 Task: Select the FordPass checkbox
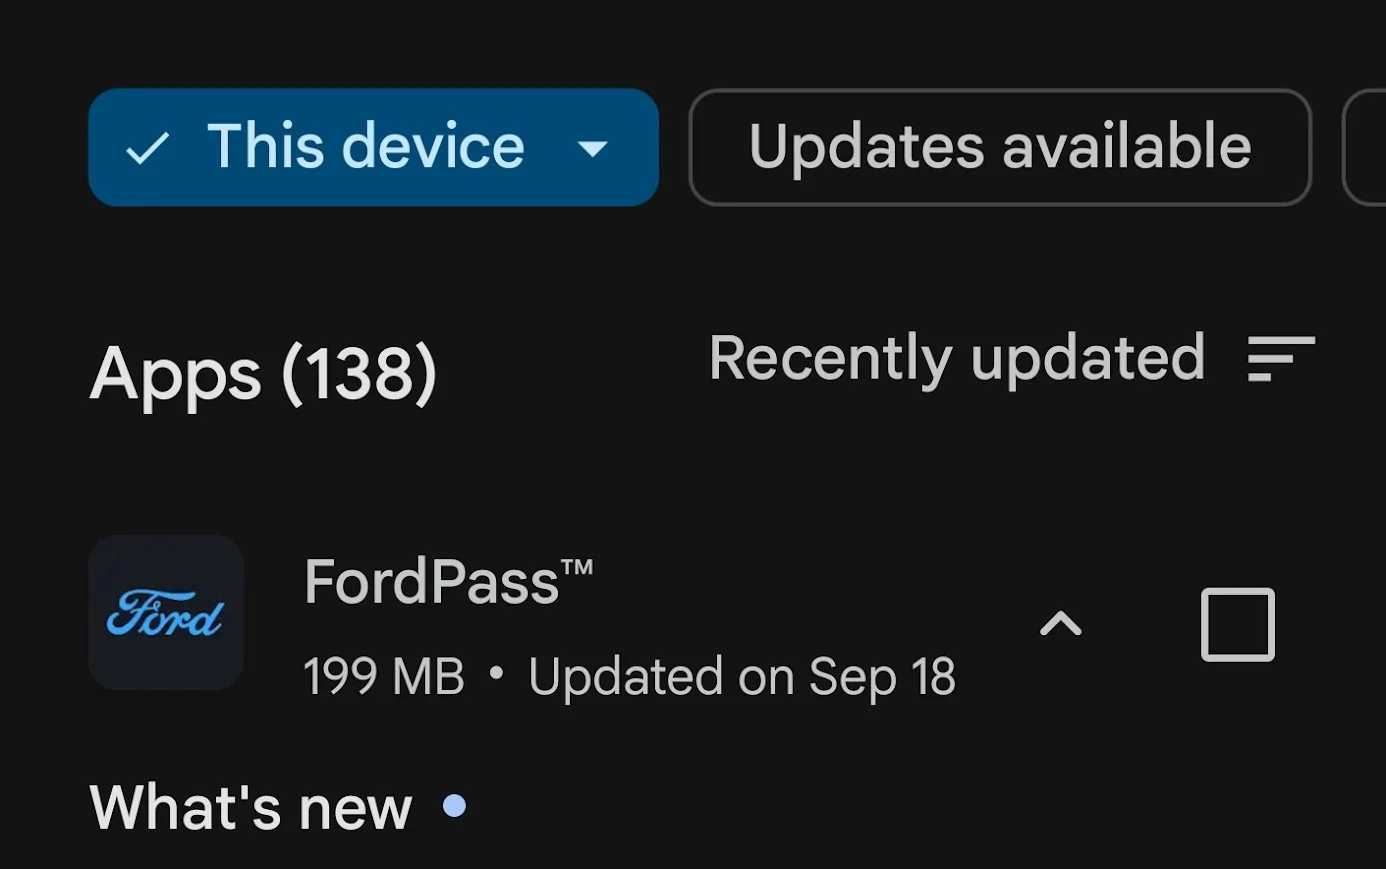(1237, 625)
